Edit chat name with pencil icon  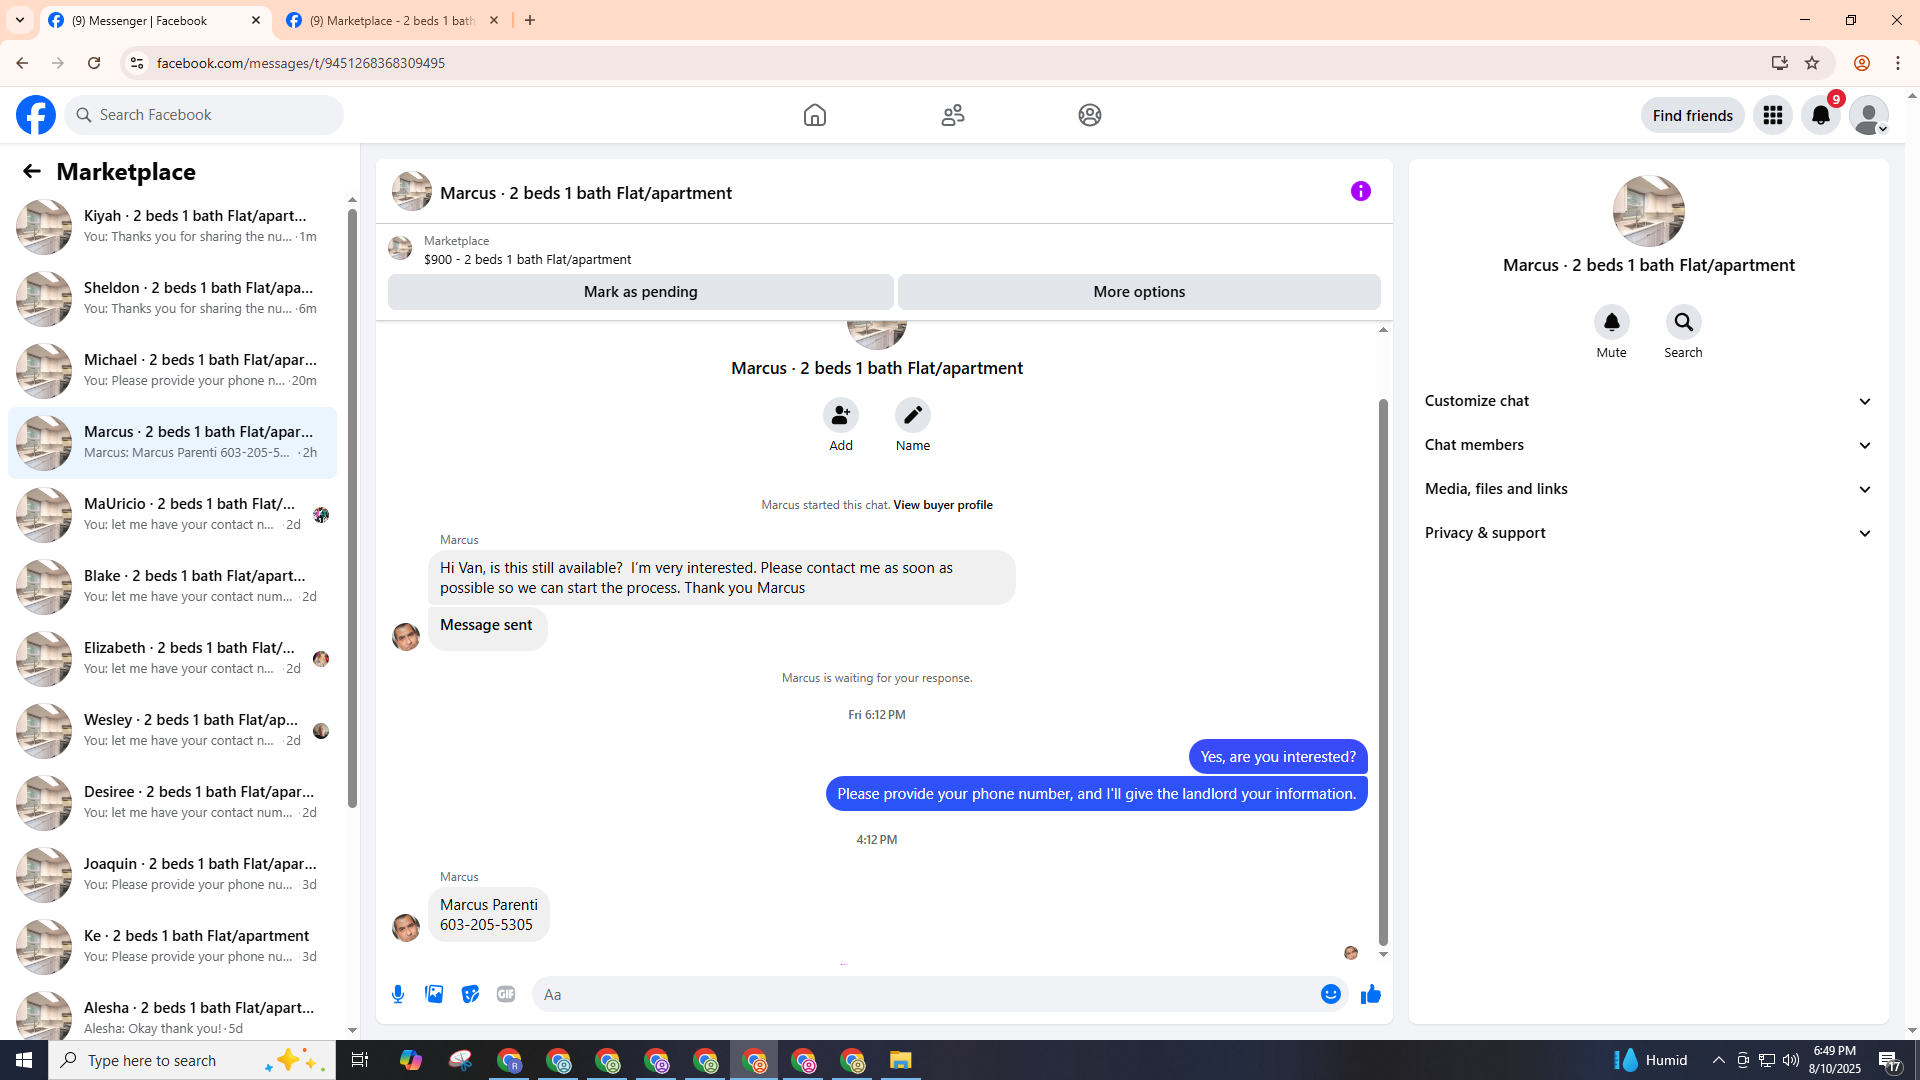click(912, 415)
